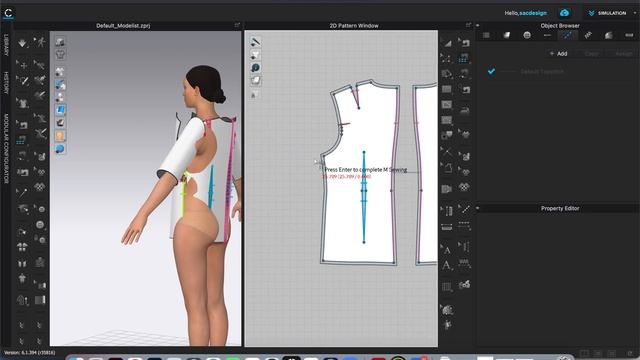Collapse the Object Browser panel arrow
This screenshot has height=360, width=640.
[478, 25]
